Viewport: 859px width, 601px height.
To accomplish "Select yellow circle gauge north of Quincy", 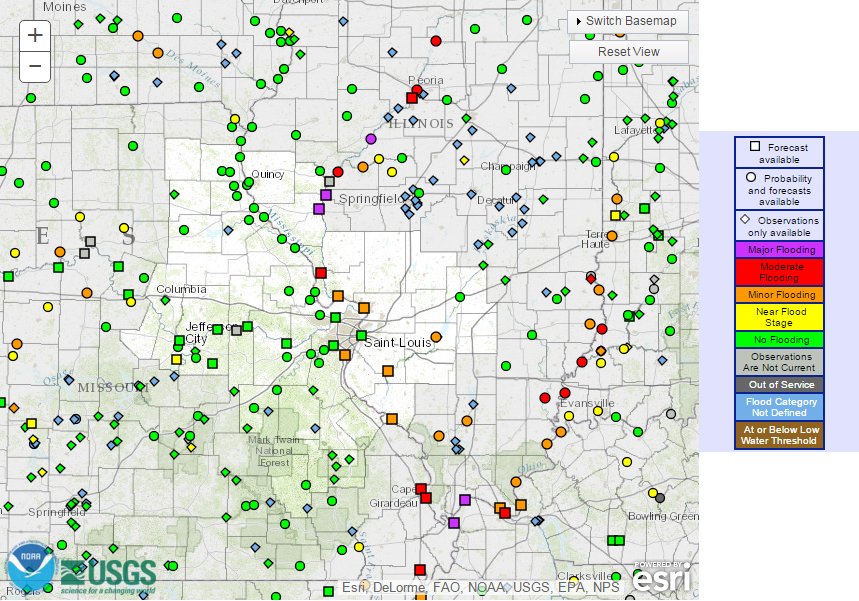I will click(235, 119).
